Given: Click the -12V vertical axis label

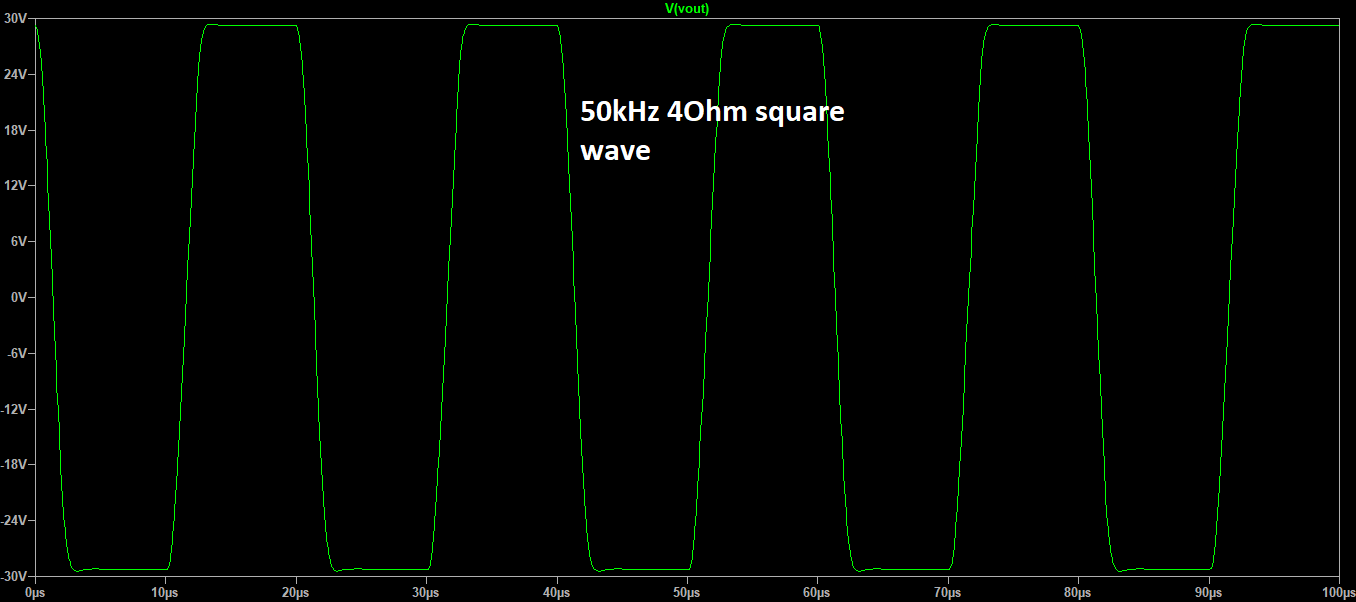Looking at the screenshot, I should tap(13, 409).
